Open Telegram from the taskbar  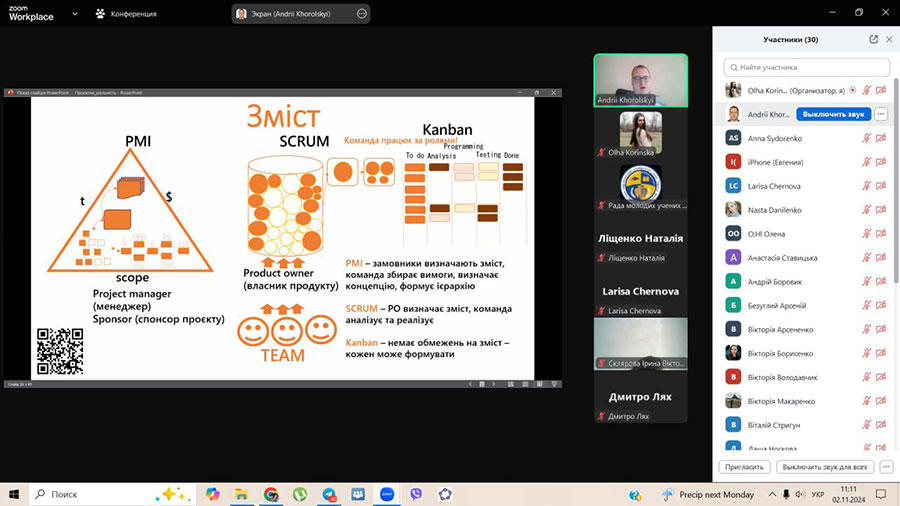pyautogui.click(x=329, y=494)
